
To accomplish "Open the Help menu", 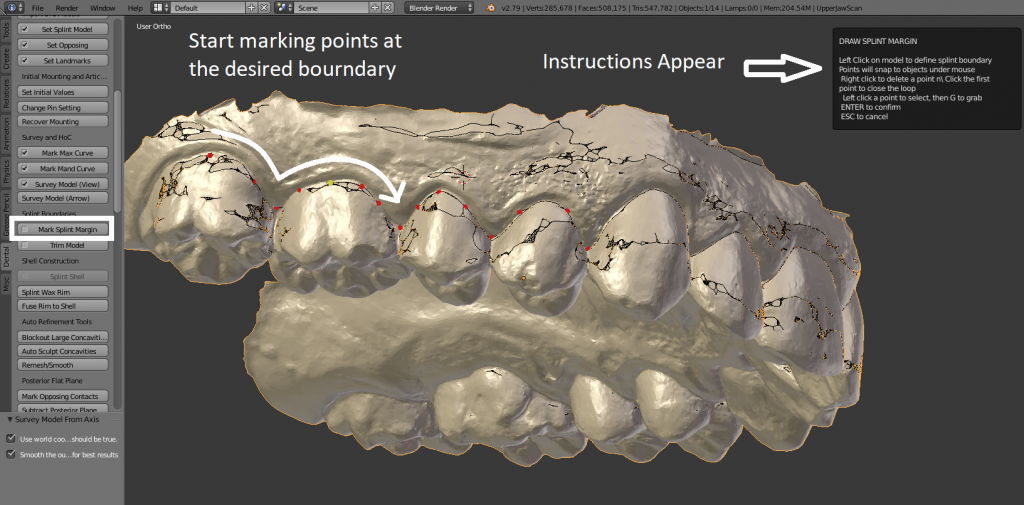I will (135, 8).
